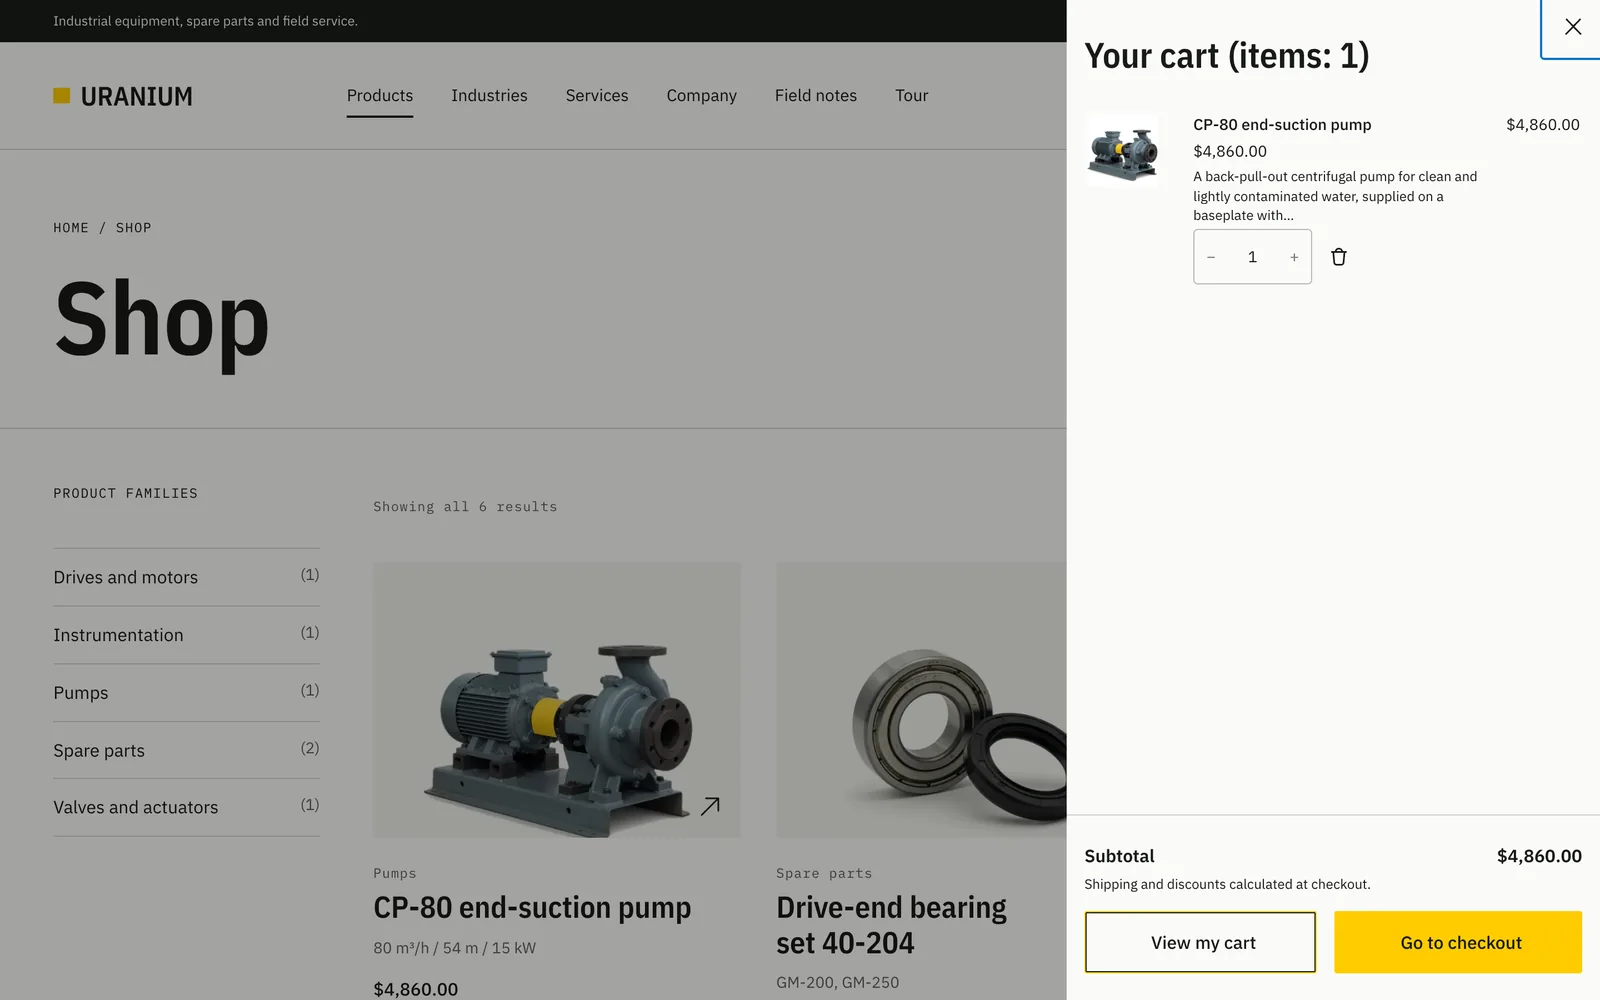
Task: Click the Pumps category label above CP-80
Action: 395,873
